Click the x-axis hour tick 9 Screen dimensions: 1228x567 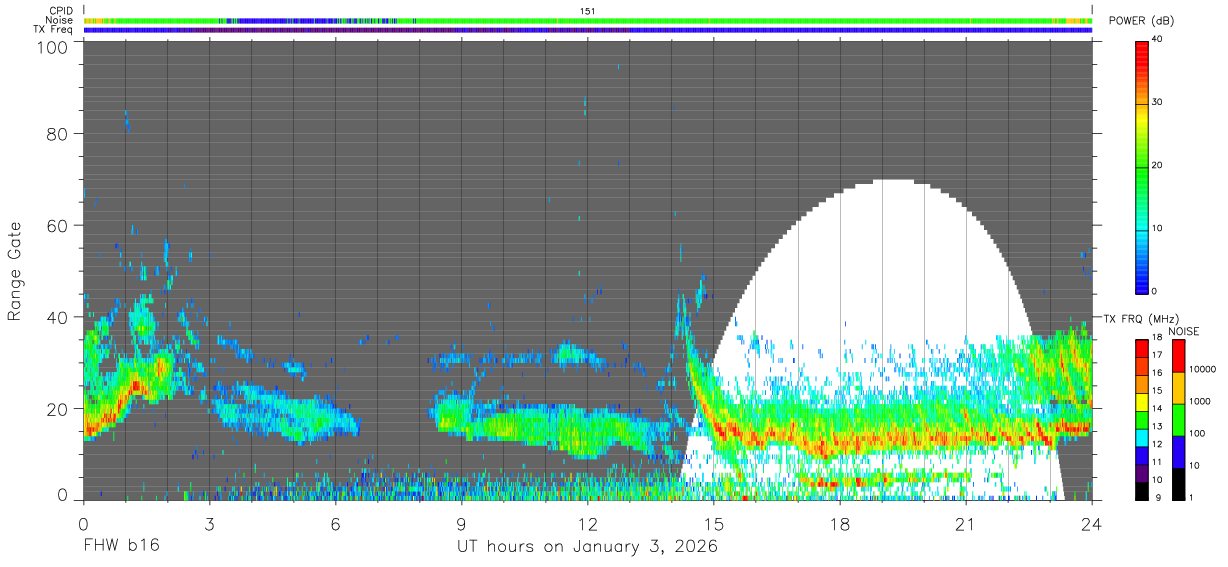click(461, 523)
